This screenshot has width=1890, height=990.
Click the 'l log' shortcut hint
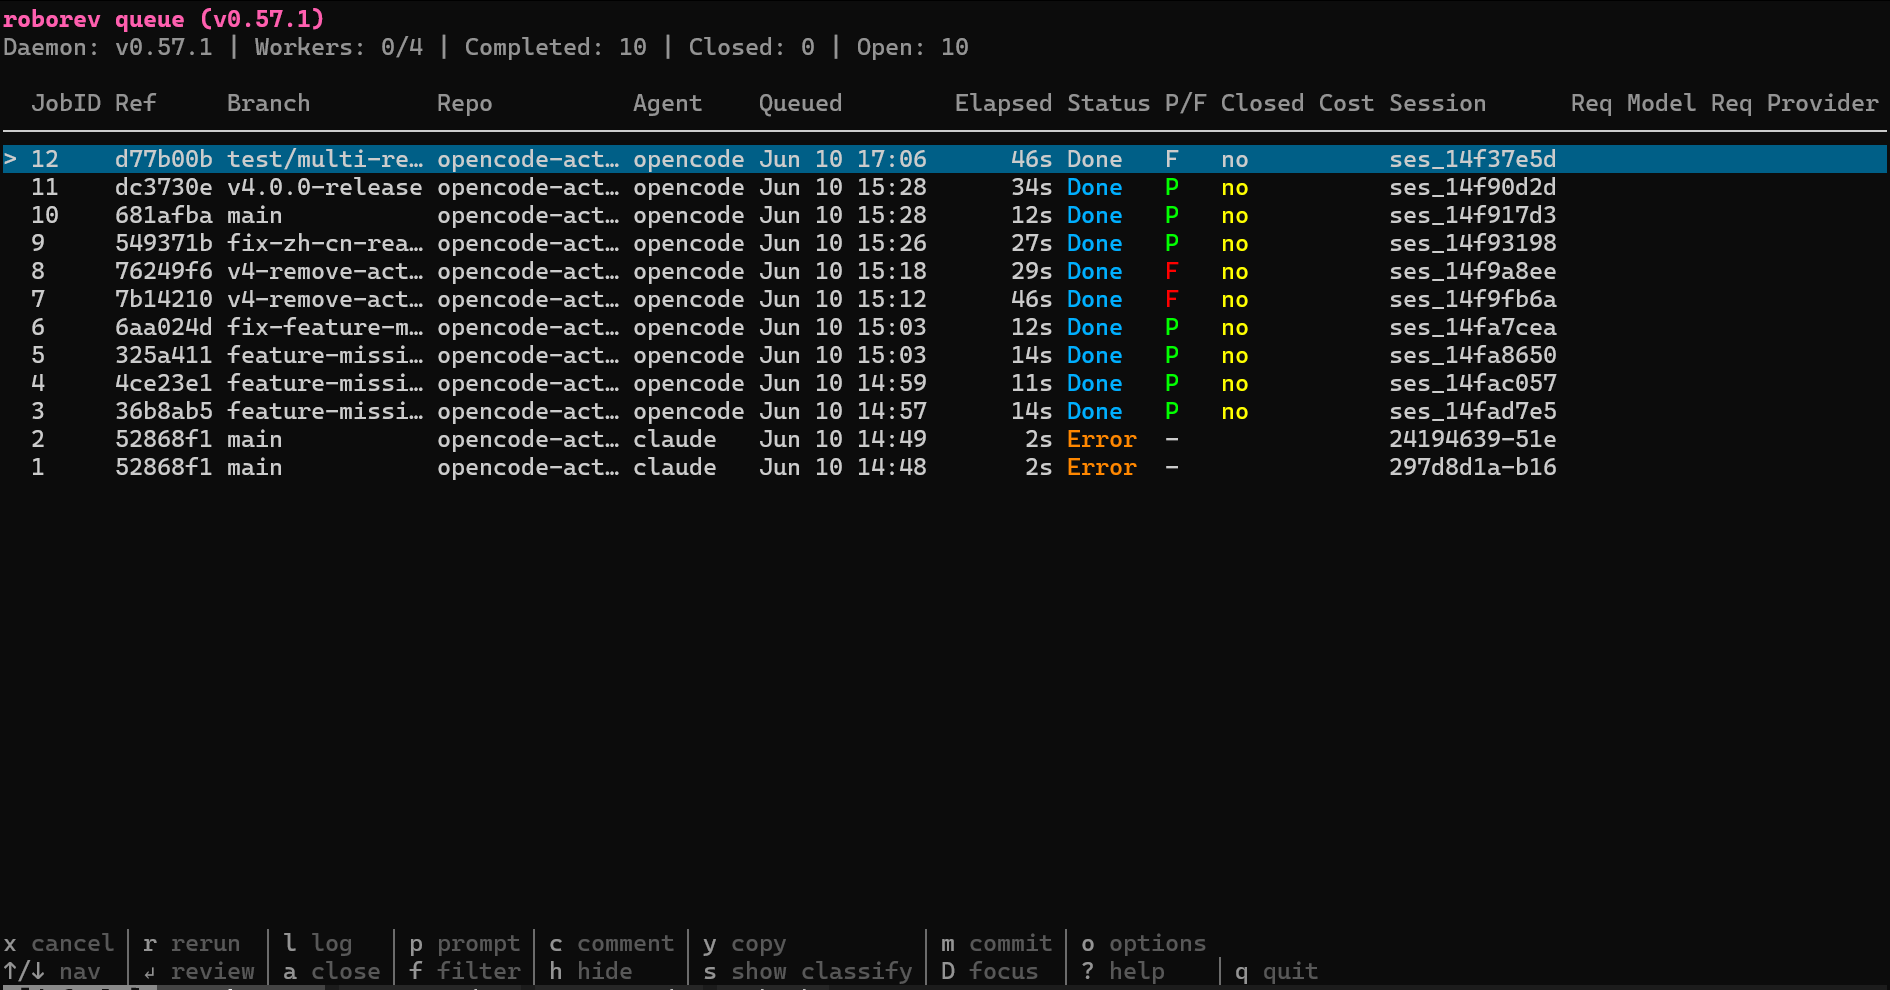click(318, 943)
